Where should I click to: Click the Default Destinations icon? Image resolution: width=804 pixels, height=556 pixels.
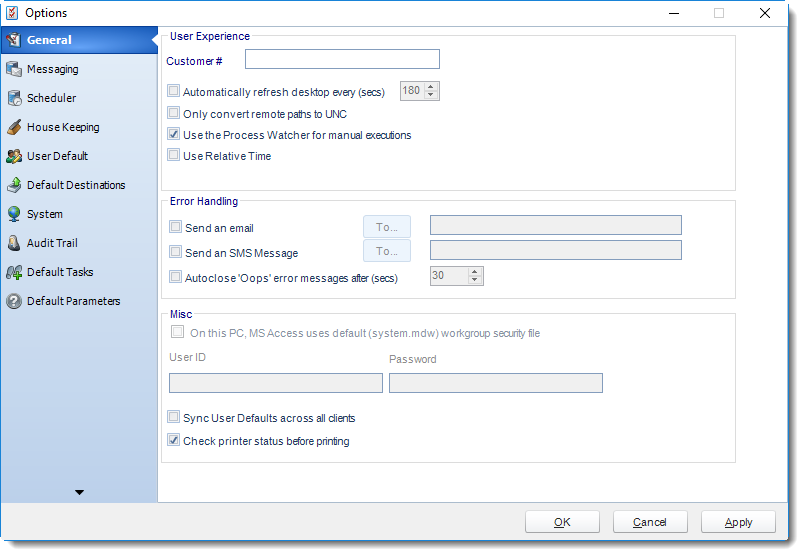tap(14, 185)
